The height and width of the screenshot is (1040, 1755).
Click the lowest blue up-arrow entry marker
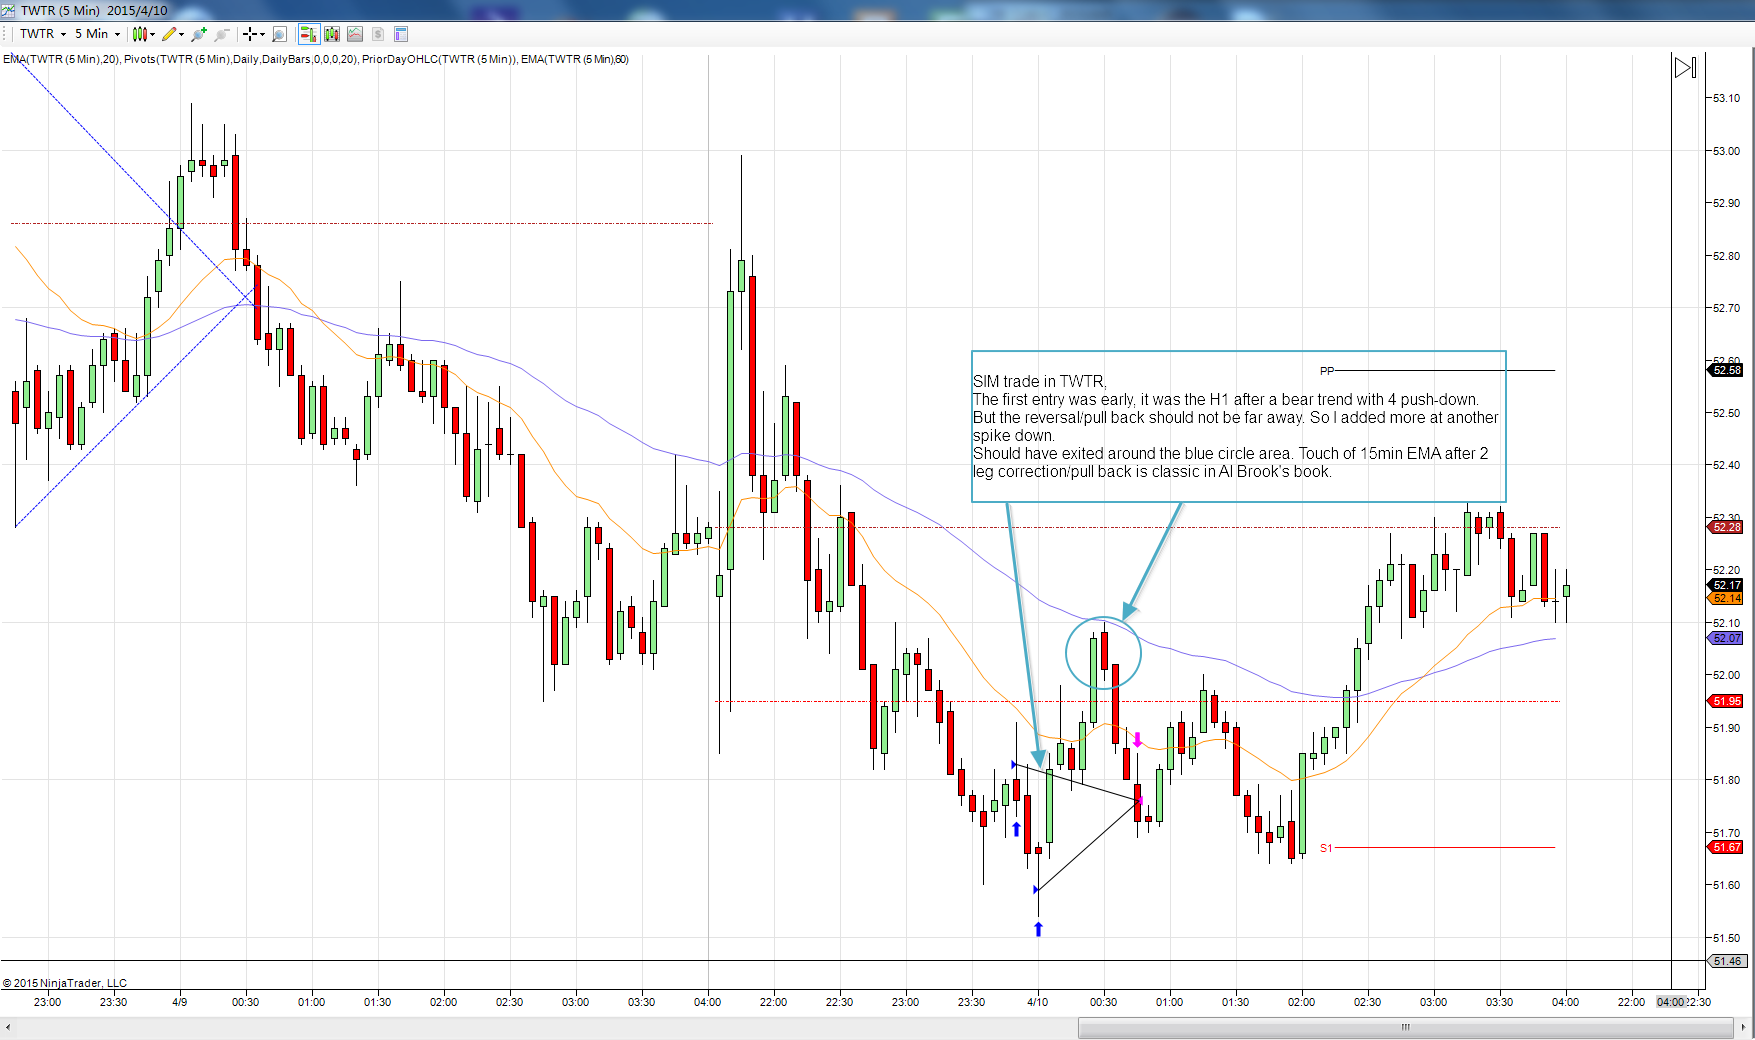(x=1038, y=929)
